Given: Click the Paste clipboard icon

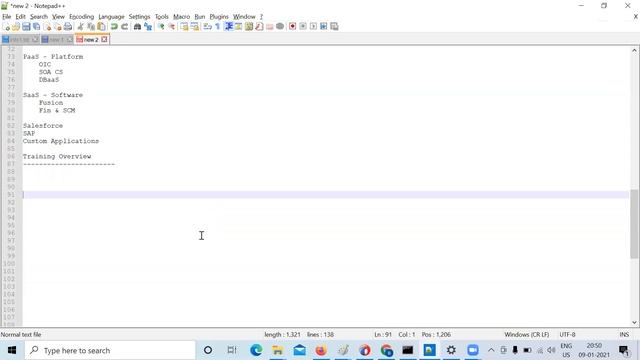Looking at the screenshot, I should click(x=101, y=27).
